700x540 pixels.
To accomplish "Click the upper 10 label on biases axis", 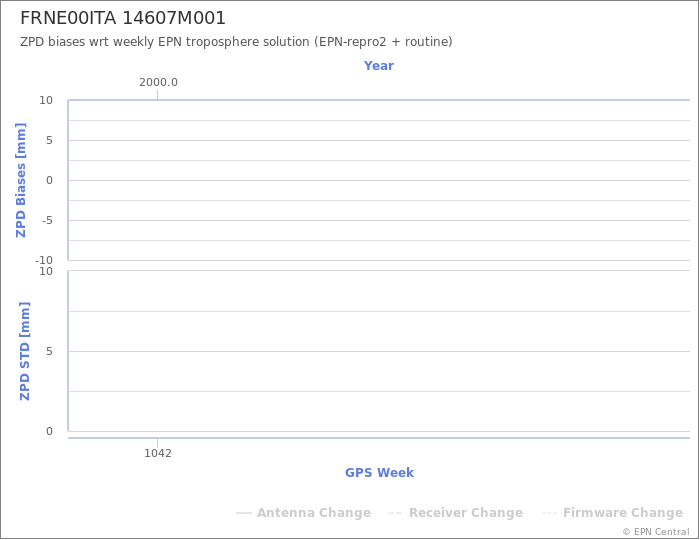I will click(46, 100).
